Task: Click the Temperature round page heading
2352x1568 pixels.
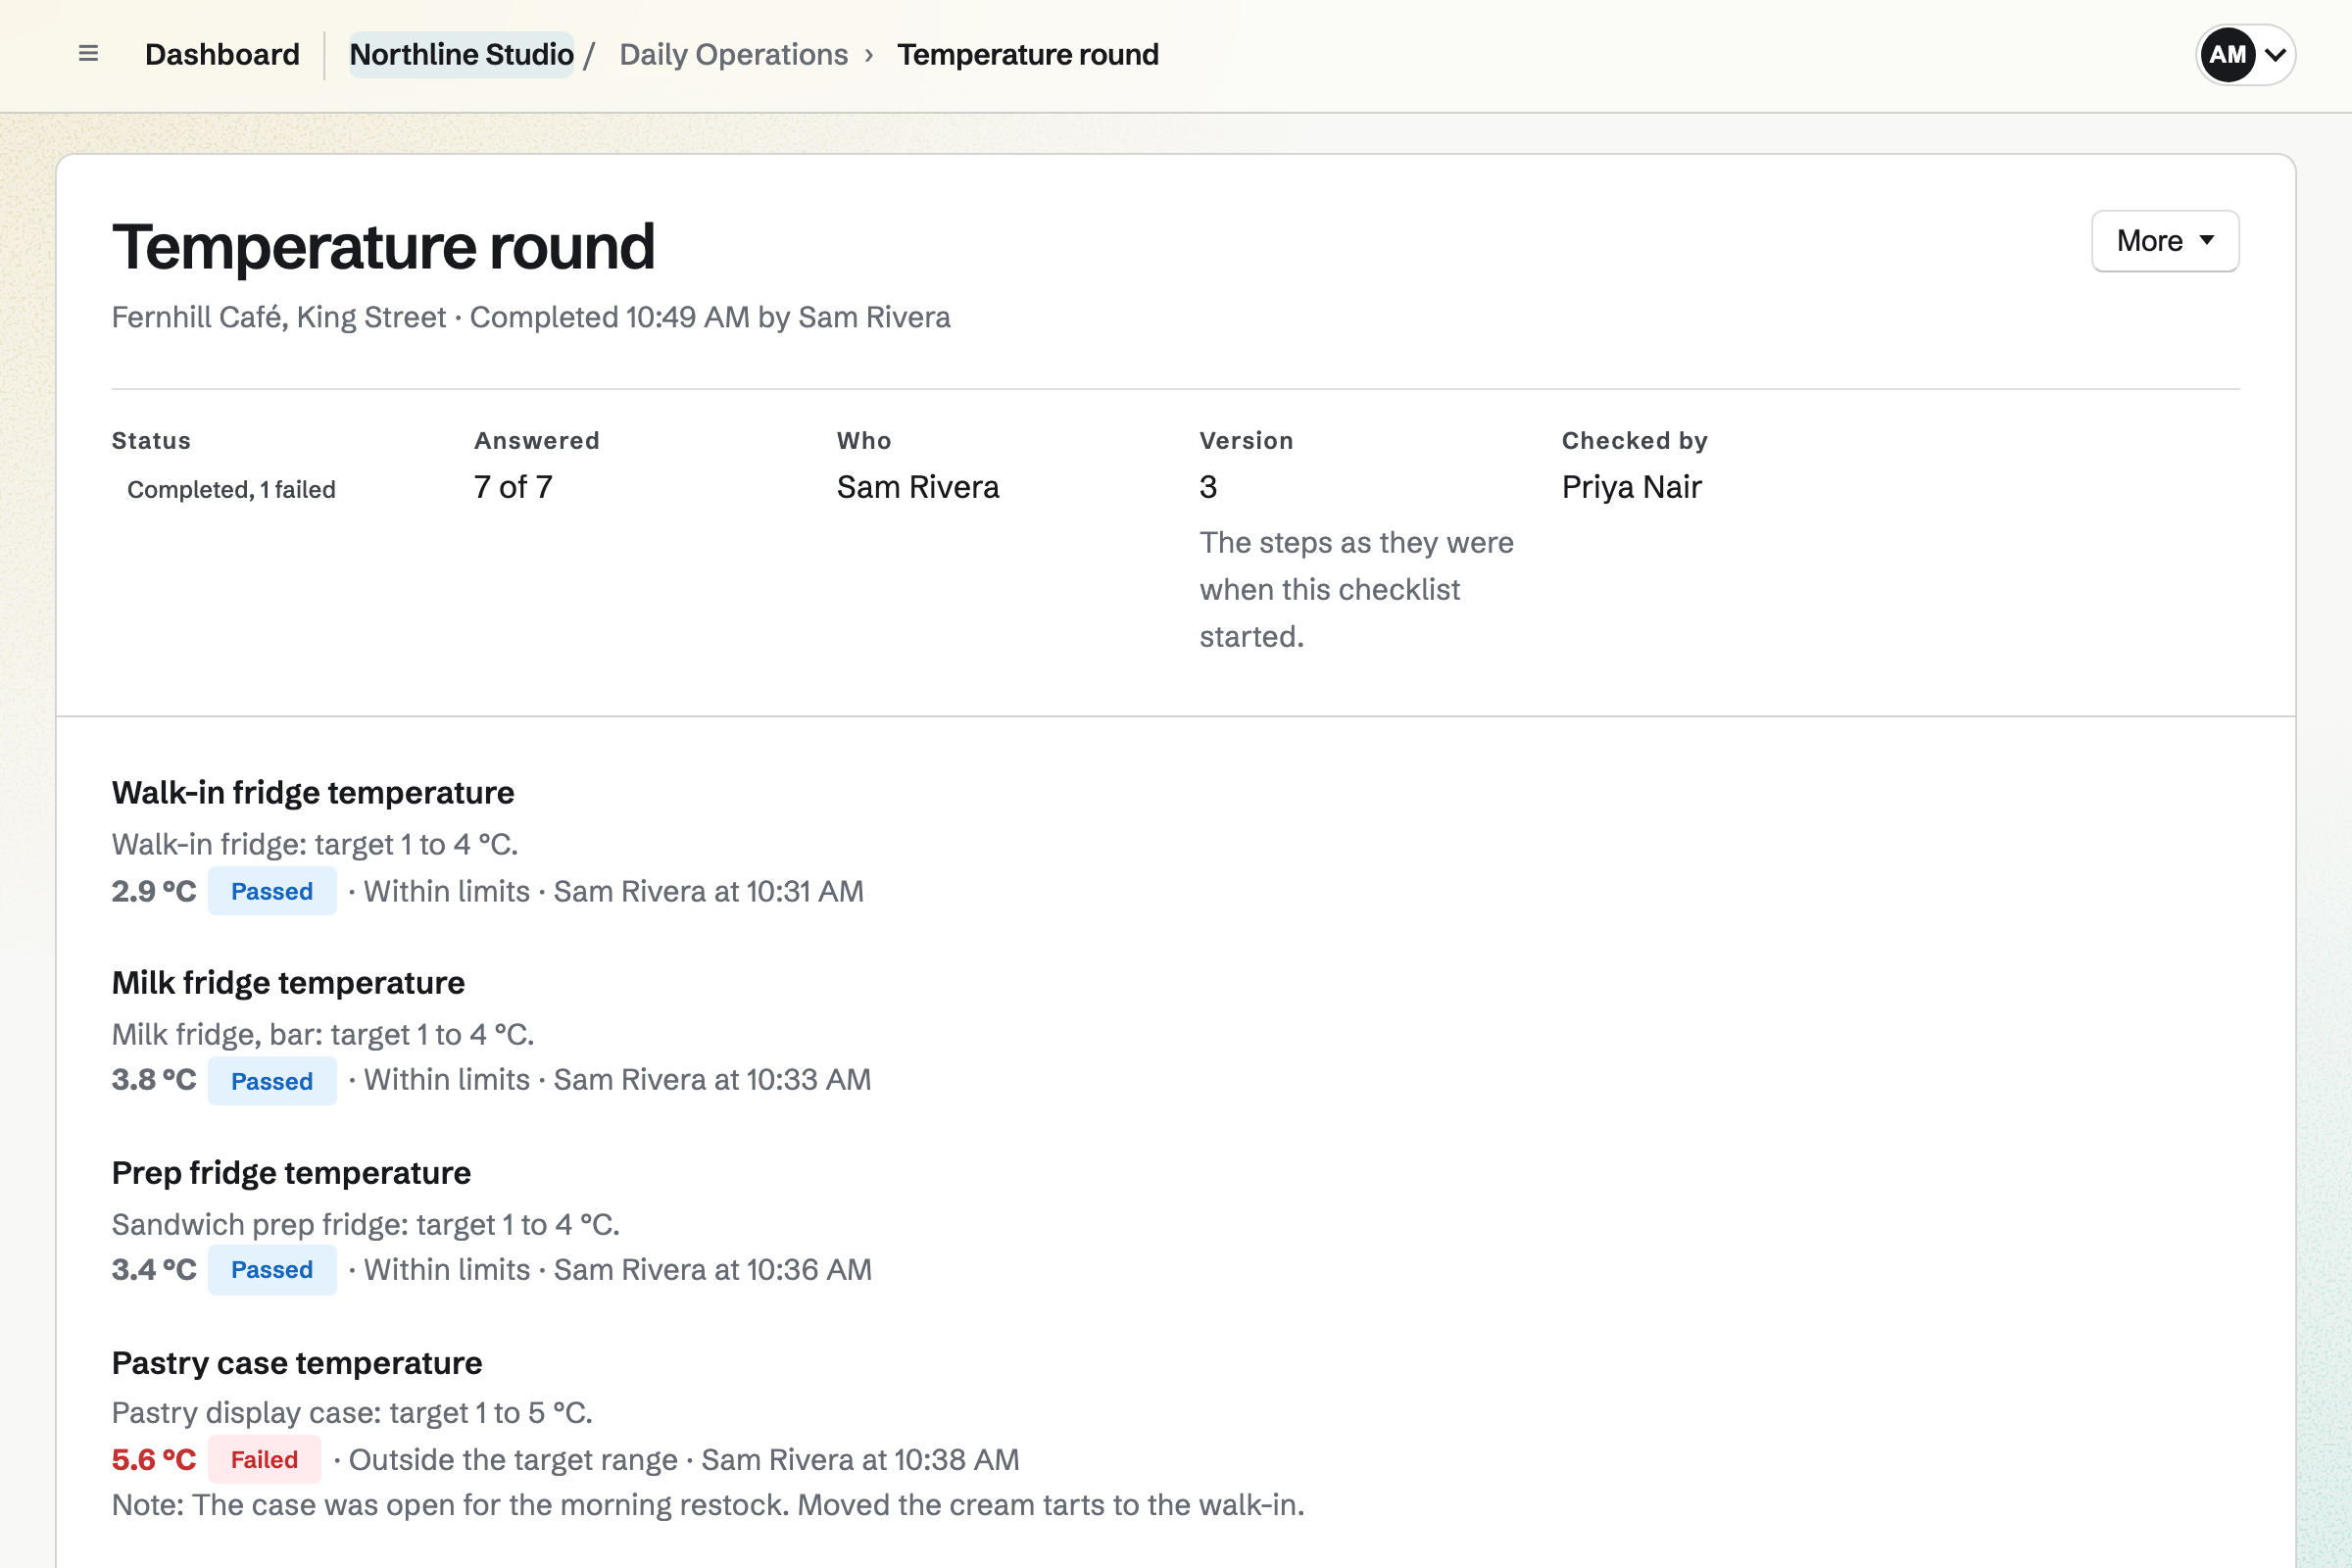Action: (383, 247)
